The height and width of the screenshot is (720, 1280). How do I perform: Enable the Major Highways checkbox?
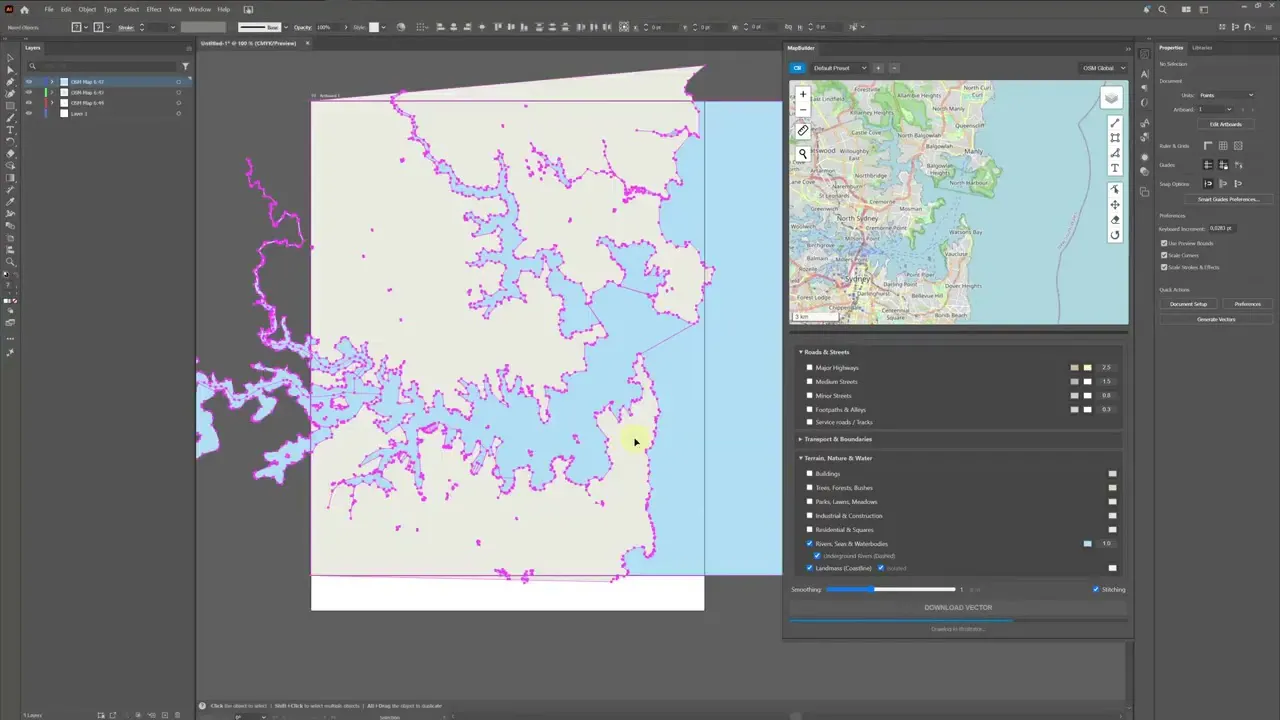pos(810,368)
